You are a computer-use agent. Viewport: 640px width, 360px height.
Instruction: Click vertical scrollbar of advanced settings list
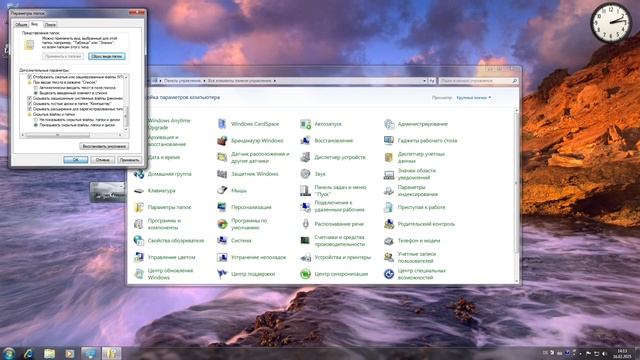point(126,104)
